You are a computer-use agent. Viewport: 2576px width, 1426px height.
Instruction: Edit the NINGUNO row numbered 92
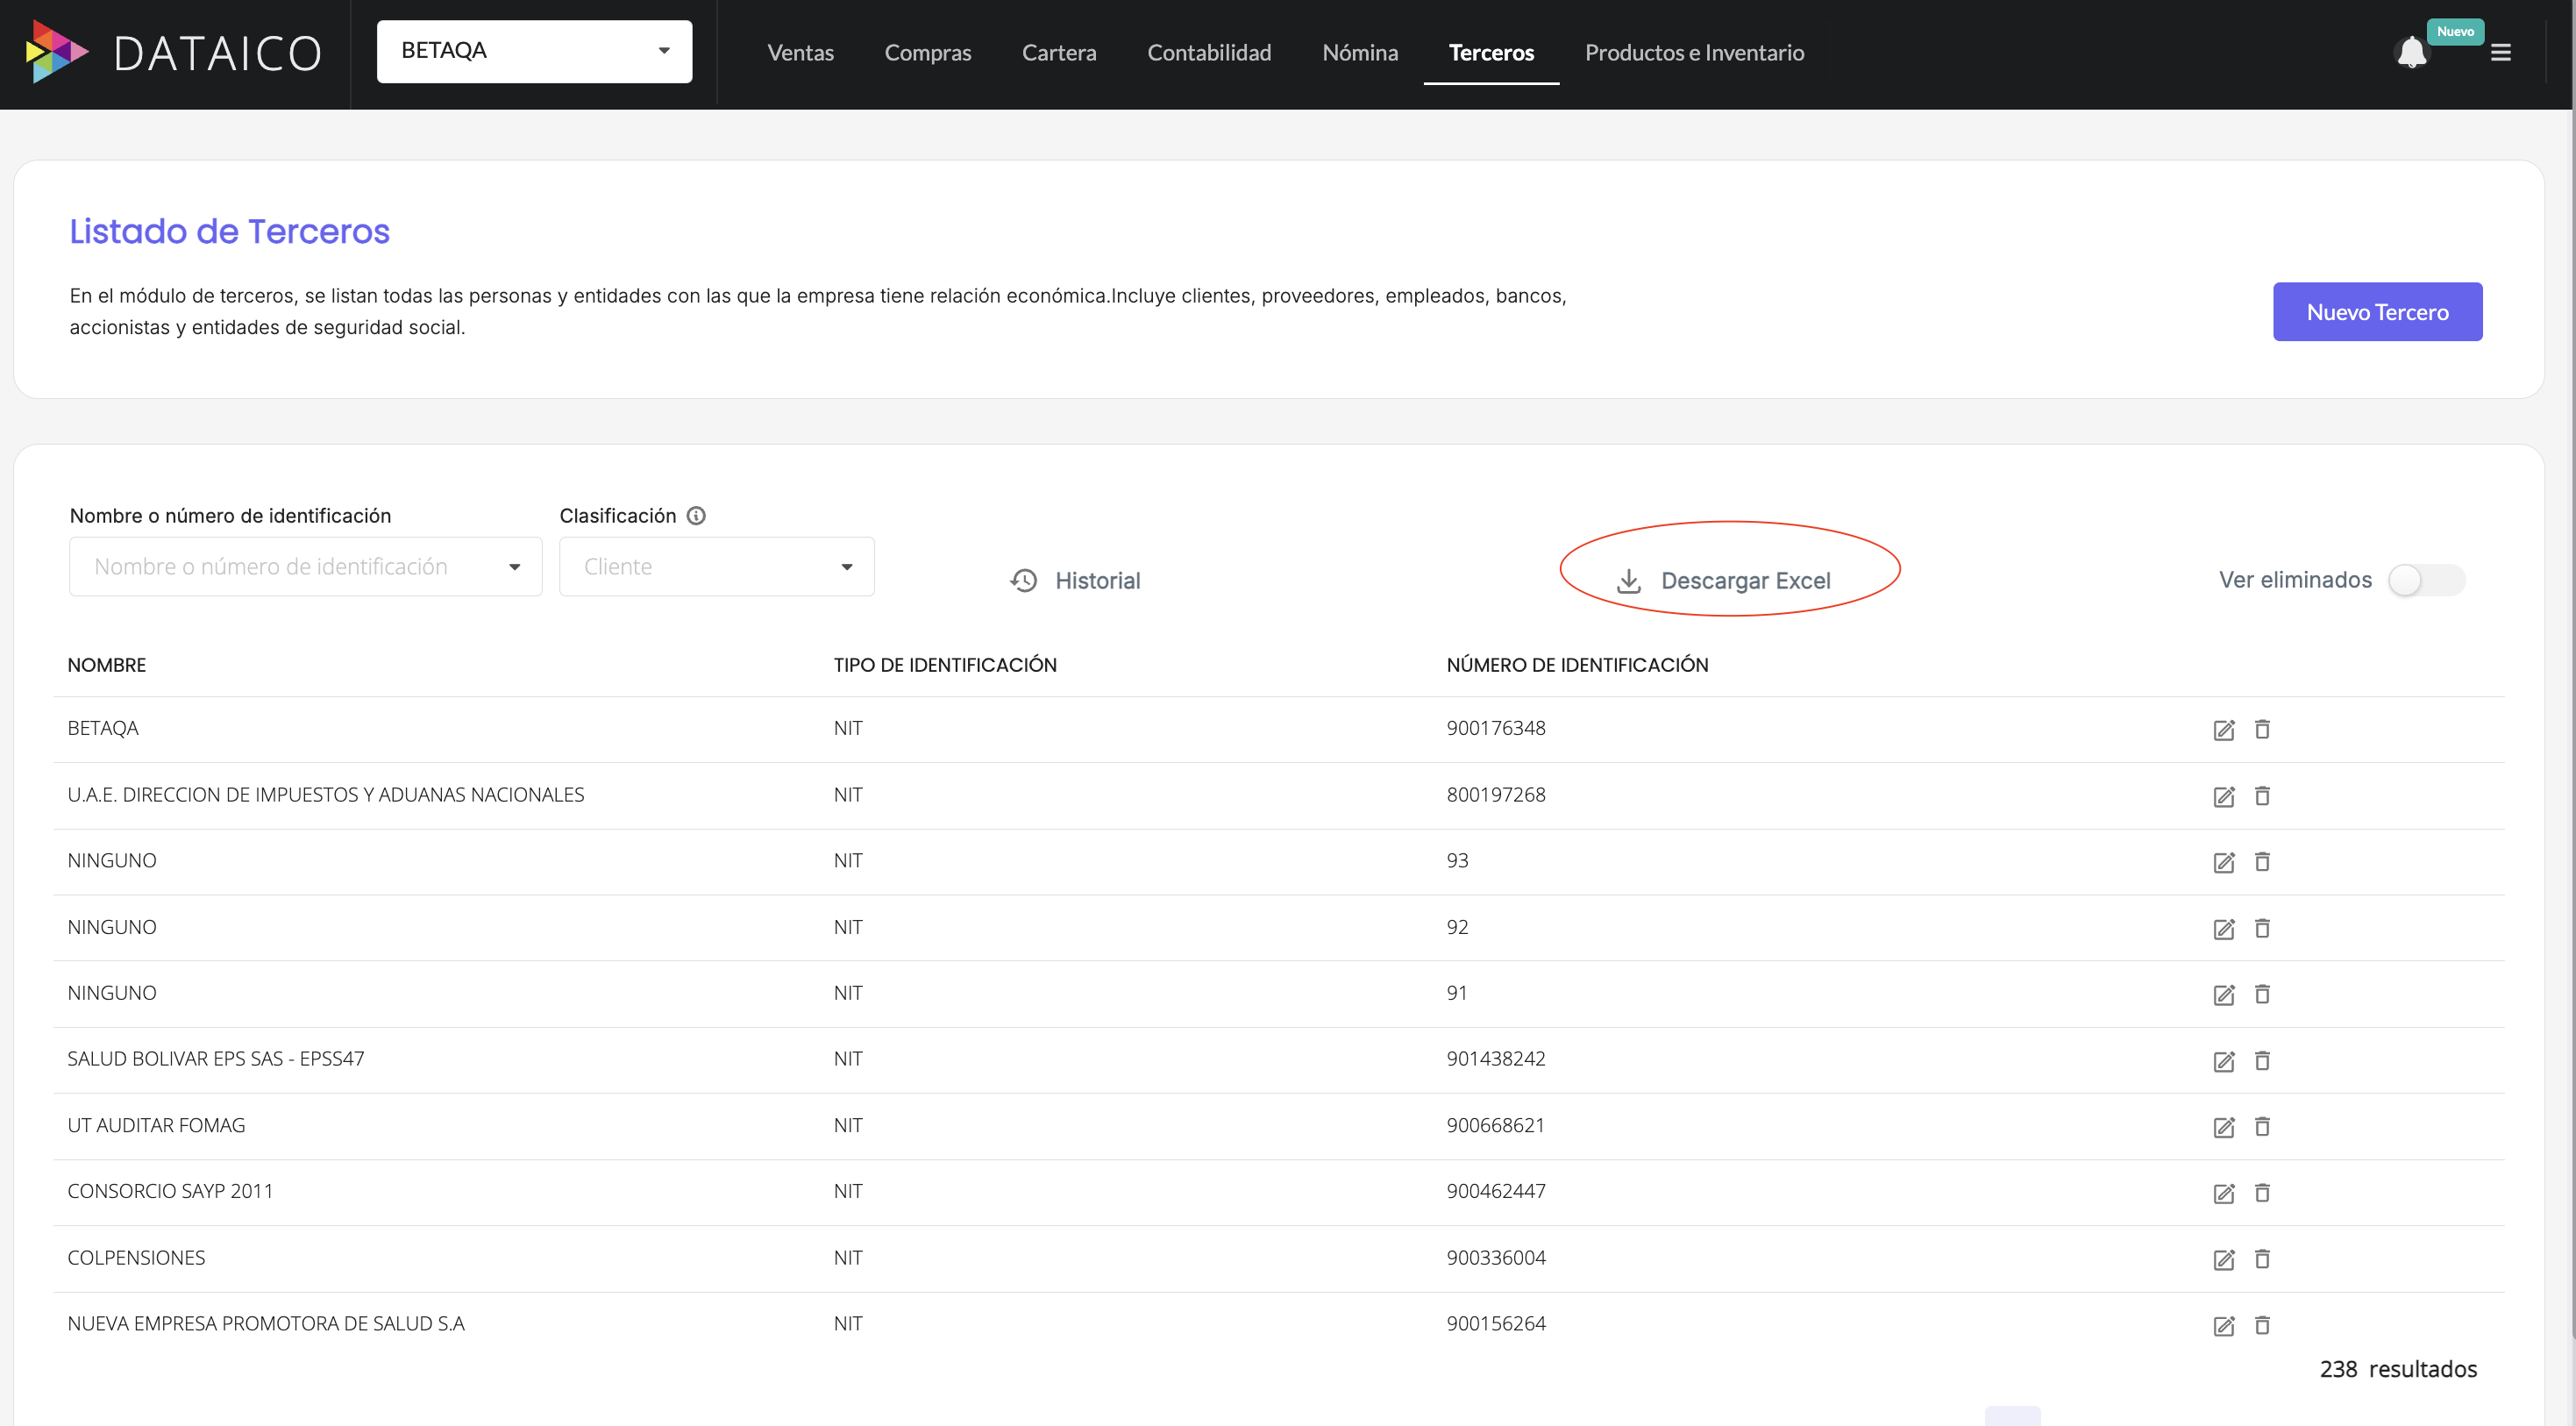tap(2224, 929)
